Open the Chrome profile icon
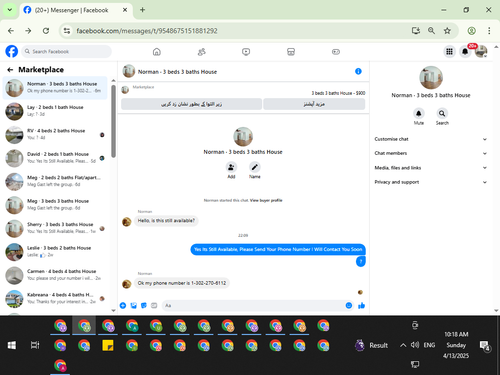Viewport: 500px width, 375px height. coord(471,31)
